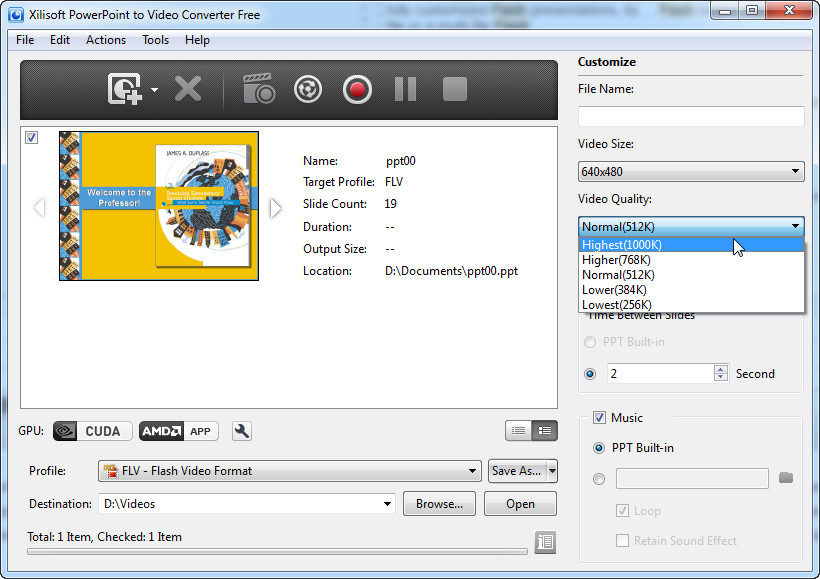Increase seconds with stepper up arrow

tap(721, 369)
